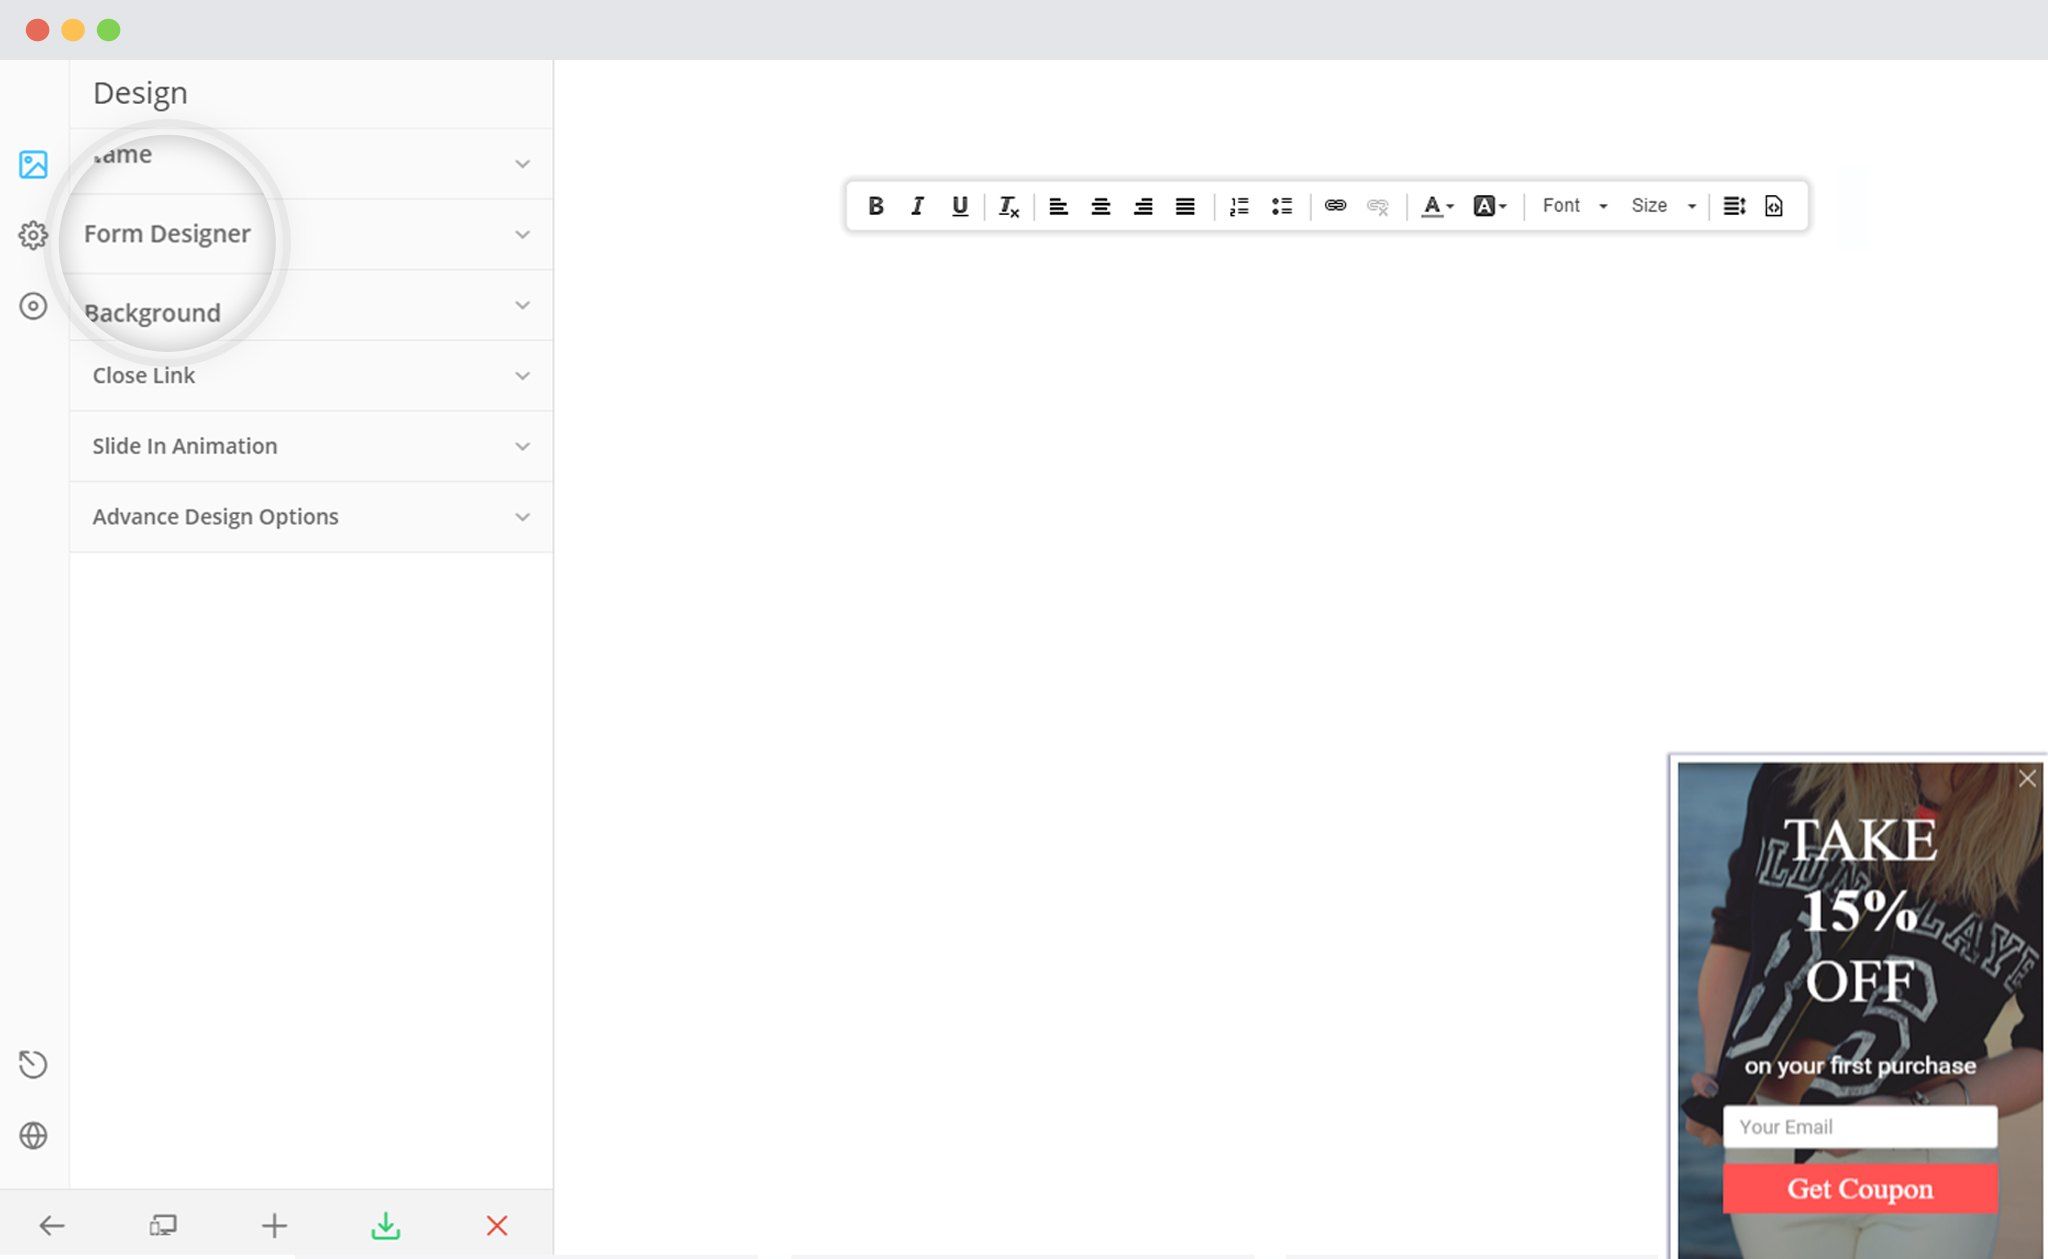Click the insert link icon

coord(1335,205)
